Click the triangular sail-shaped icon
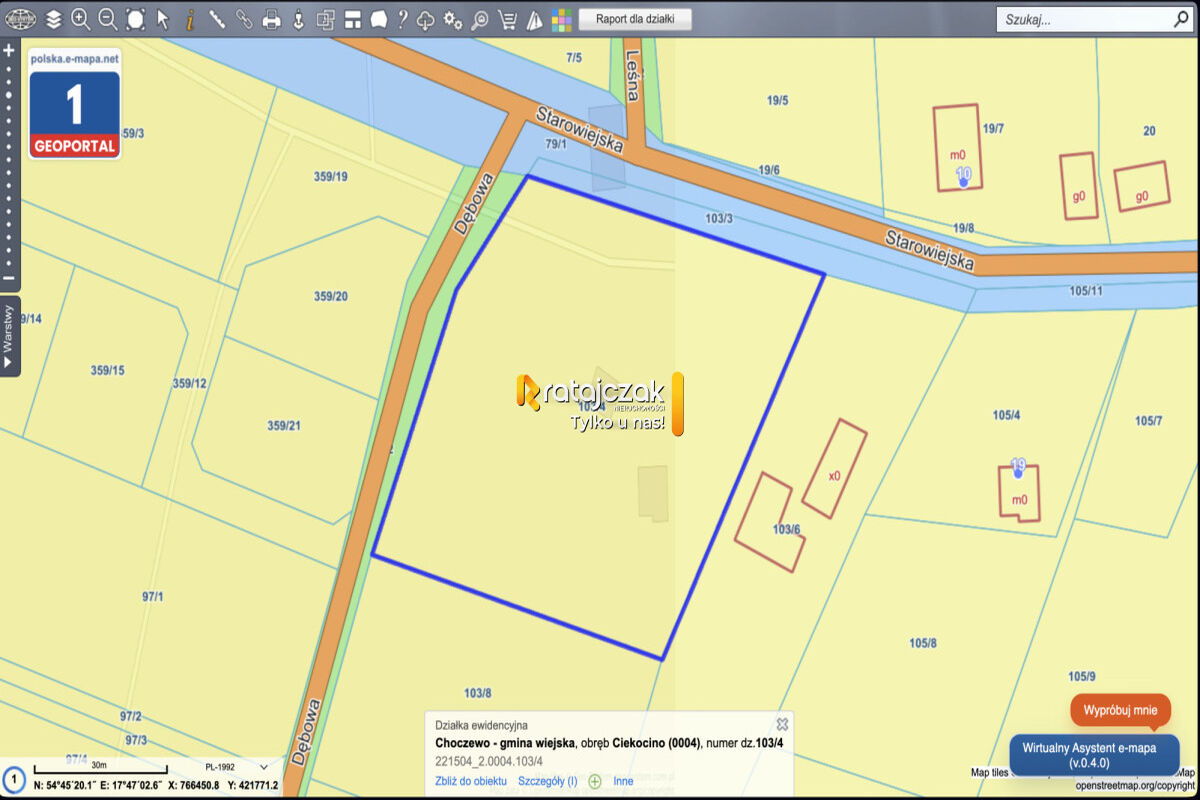 pos(534,19)
